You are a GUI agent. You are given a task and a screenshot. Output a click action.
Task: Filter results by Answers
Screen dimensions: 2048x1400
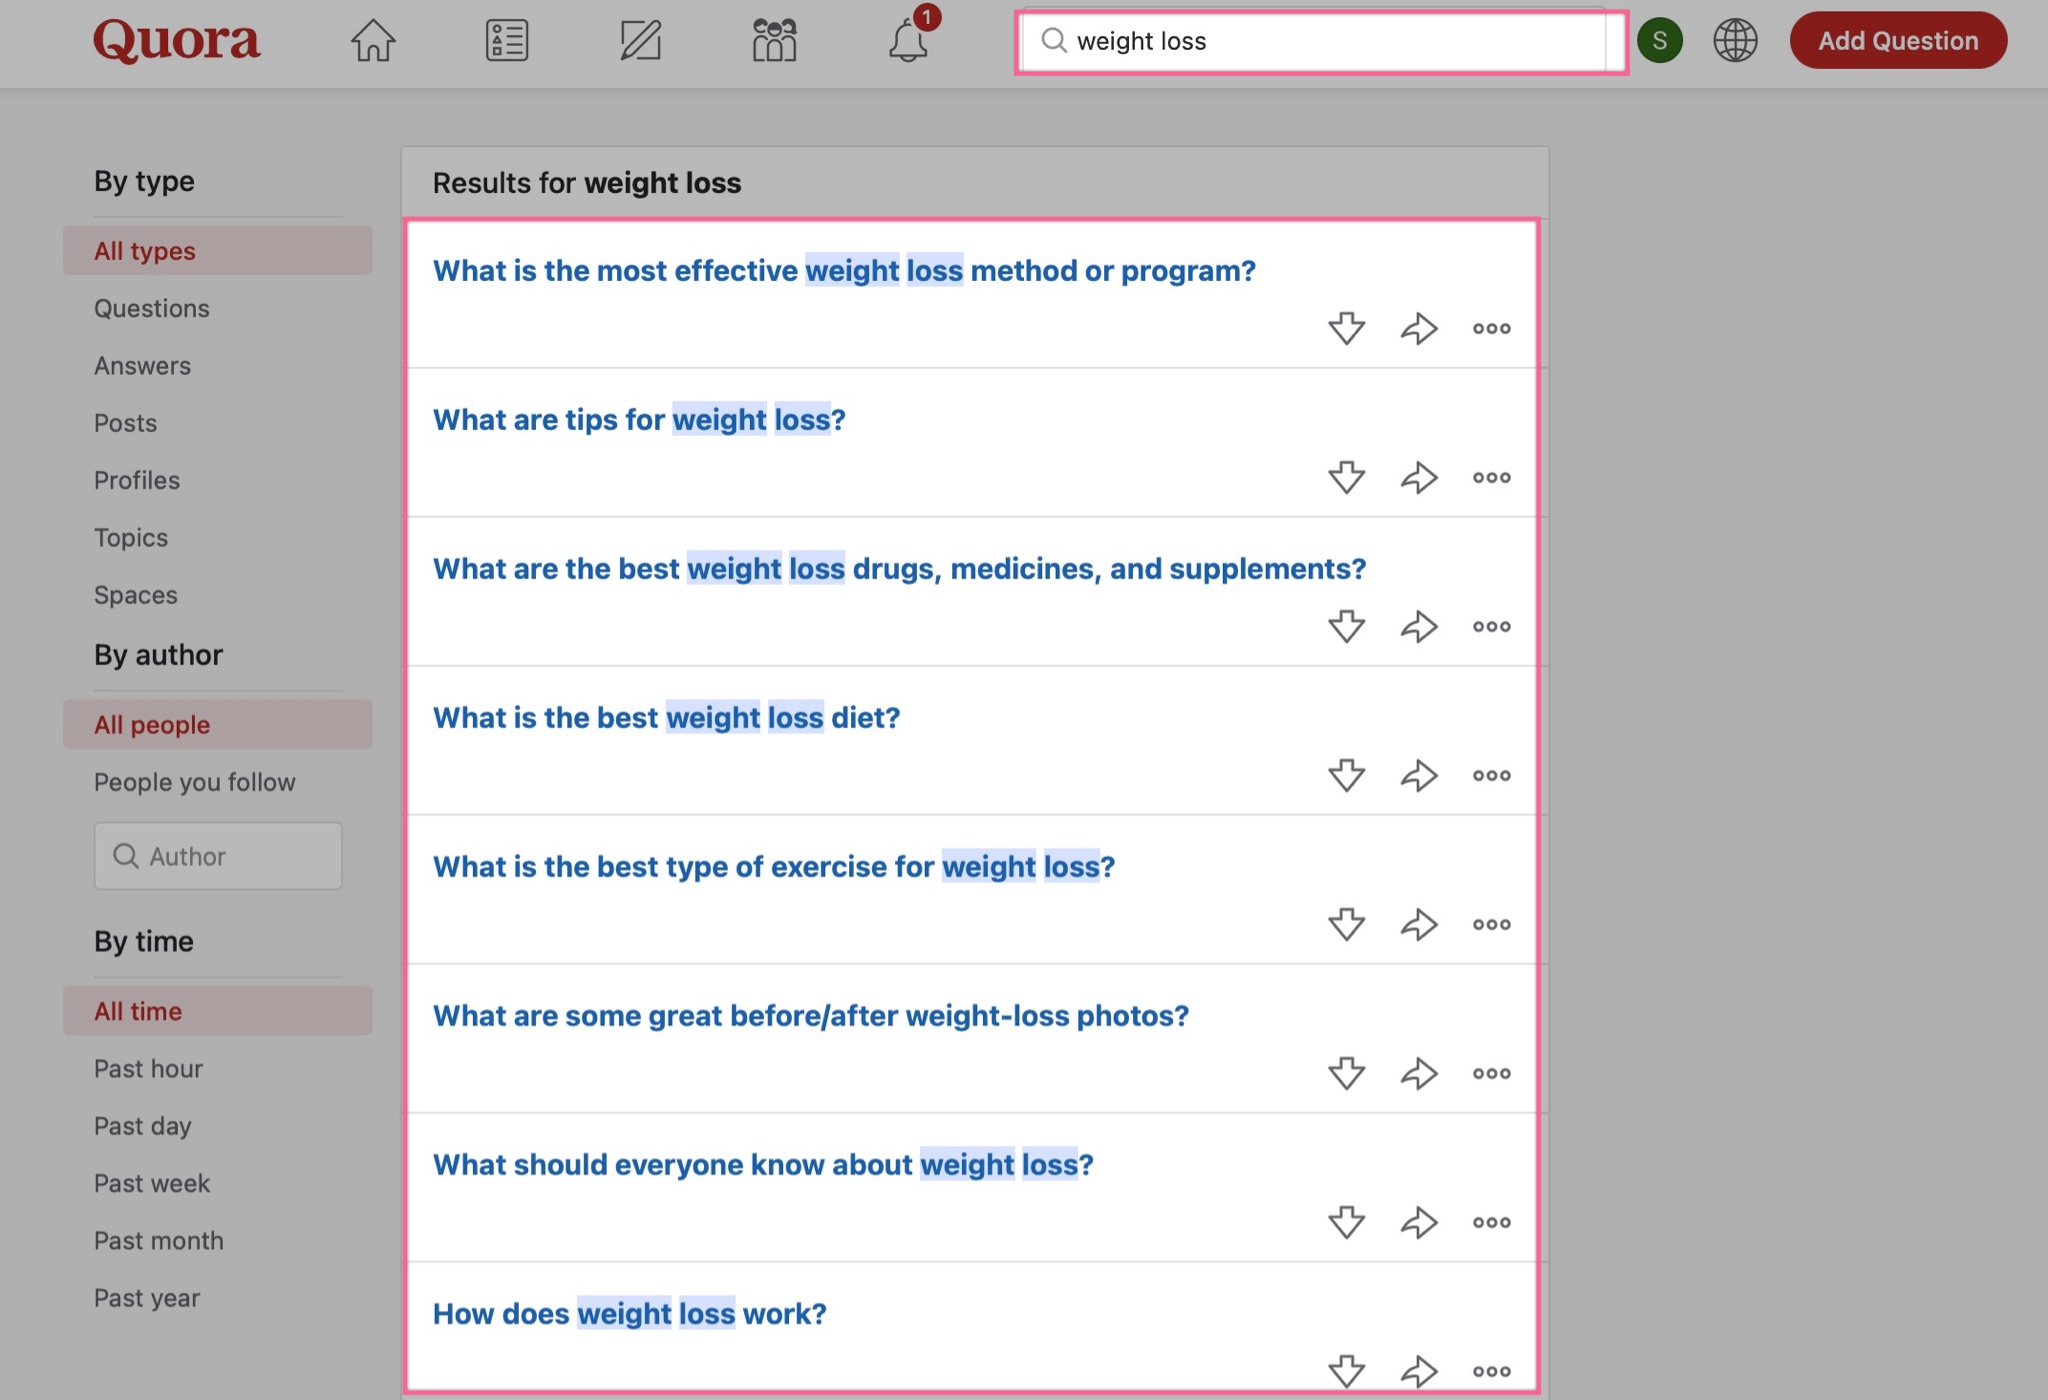point(142,365)
